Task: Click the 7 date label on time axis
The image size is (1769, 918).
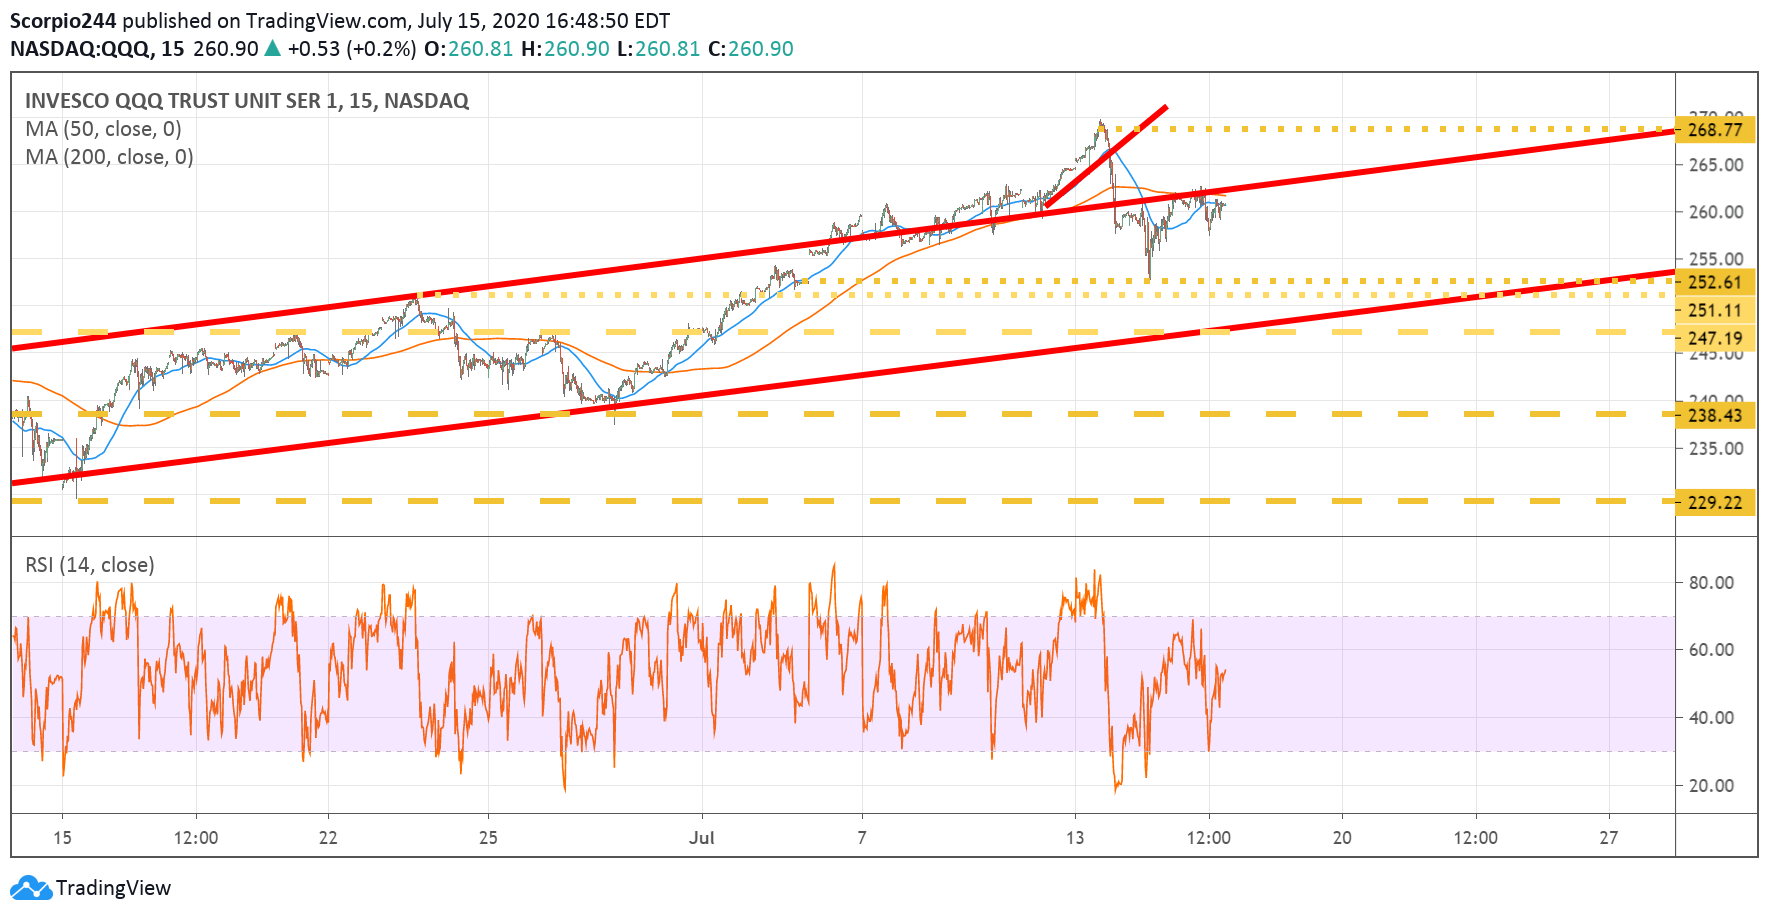Action: (862, 837)
